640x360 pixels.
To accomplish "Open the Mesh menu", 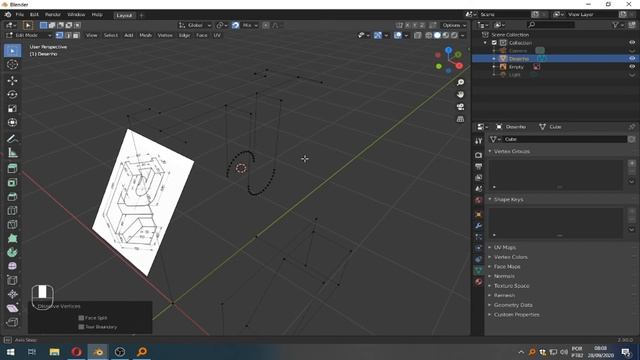I will coord(145,36).
